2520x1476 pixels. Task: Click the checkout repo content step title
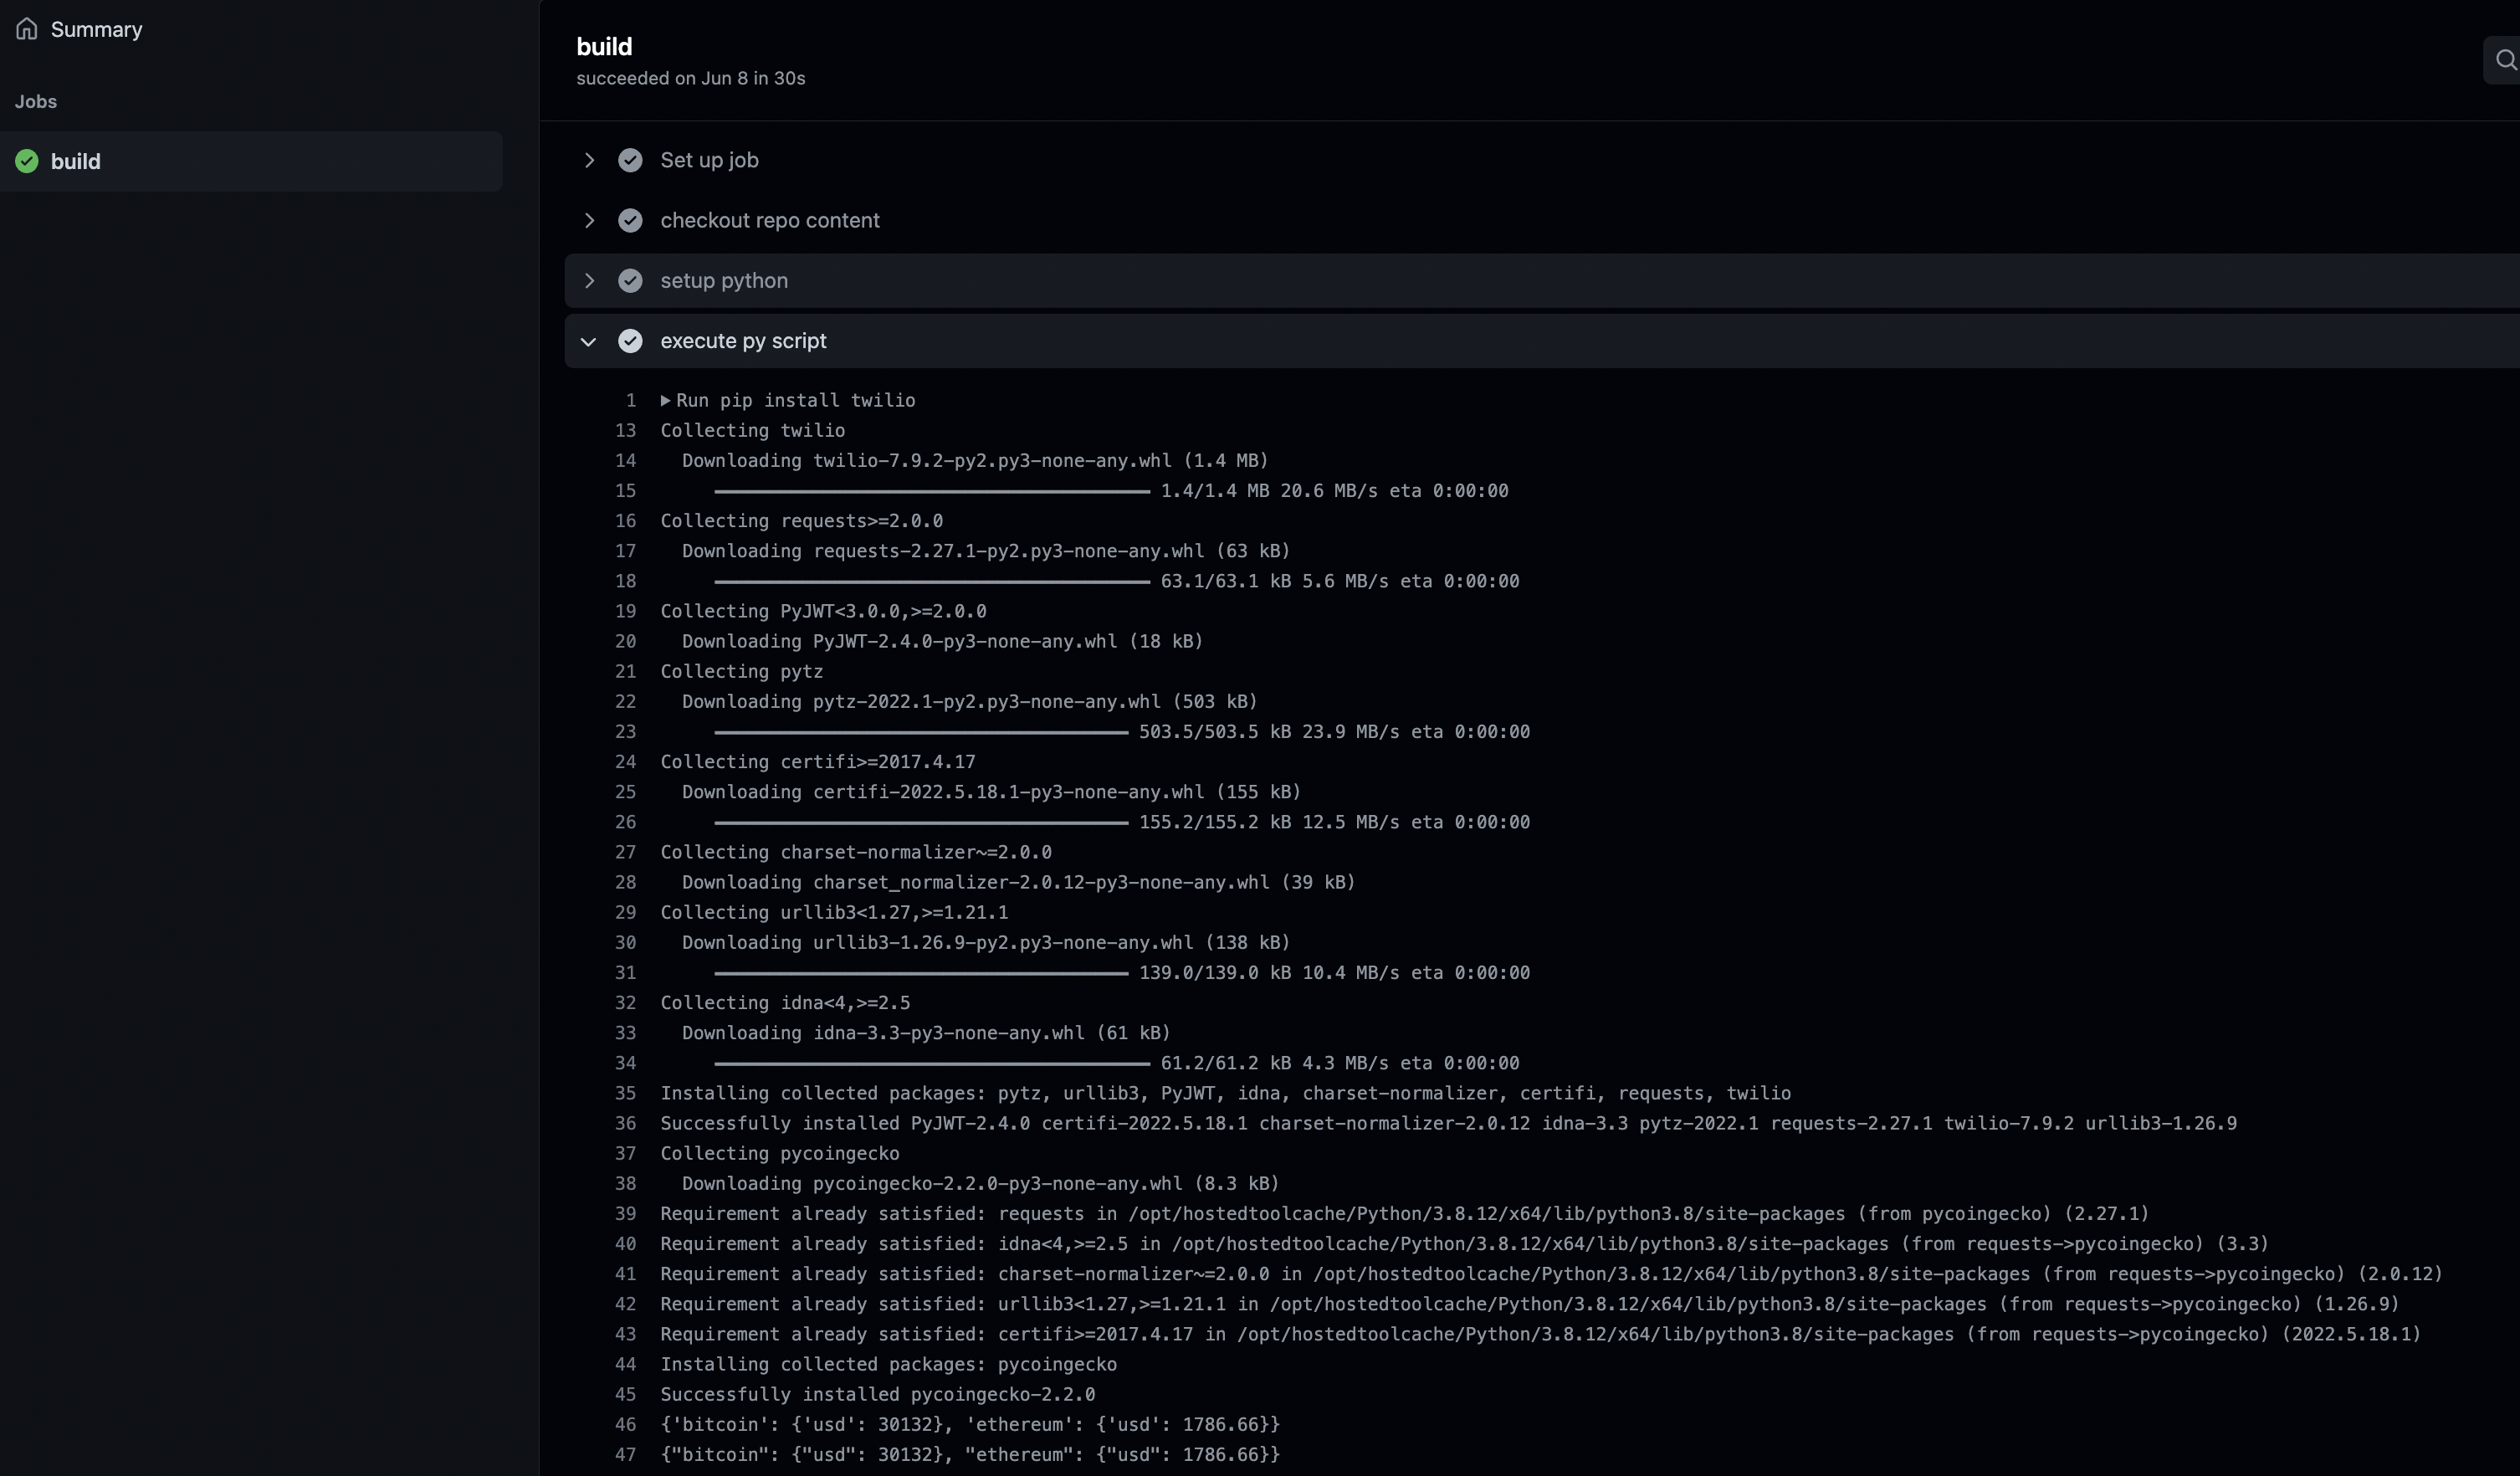pos(770,220)
